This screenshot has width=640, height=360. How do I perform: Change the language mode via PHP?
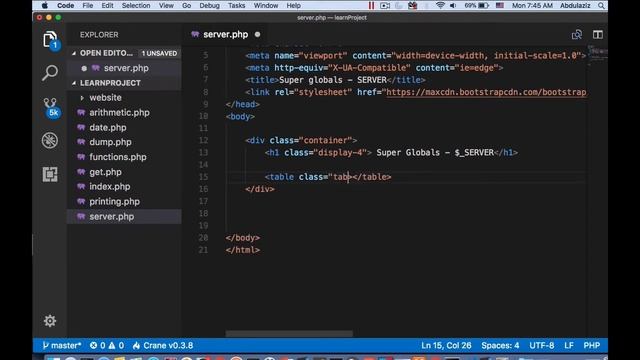coord(591,345)
